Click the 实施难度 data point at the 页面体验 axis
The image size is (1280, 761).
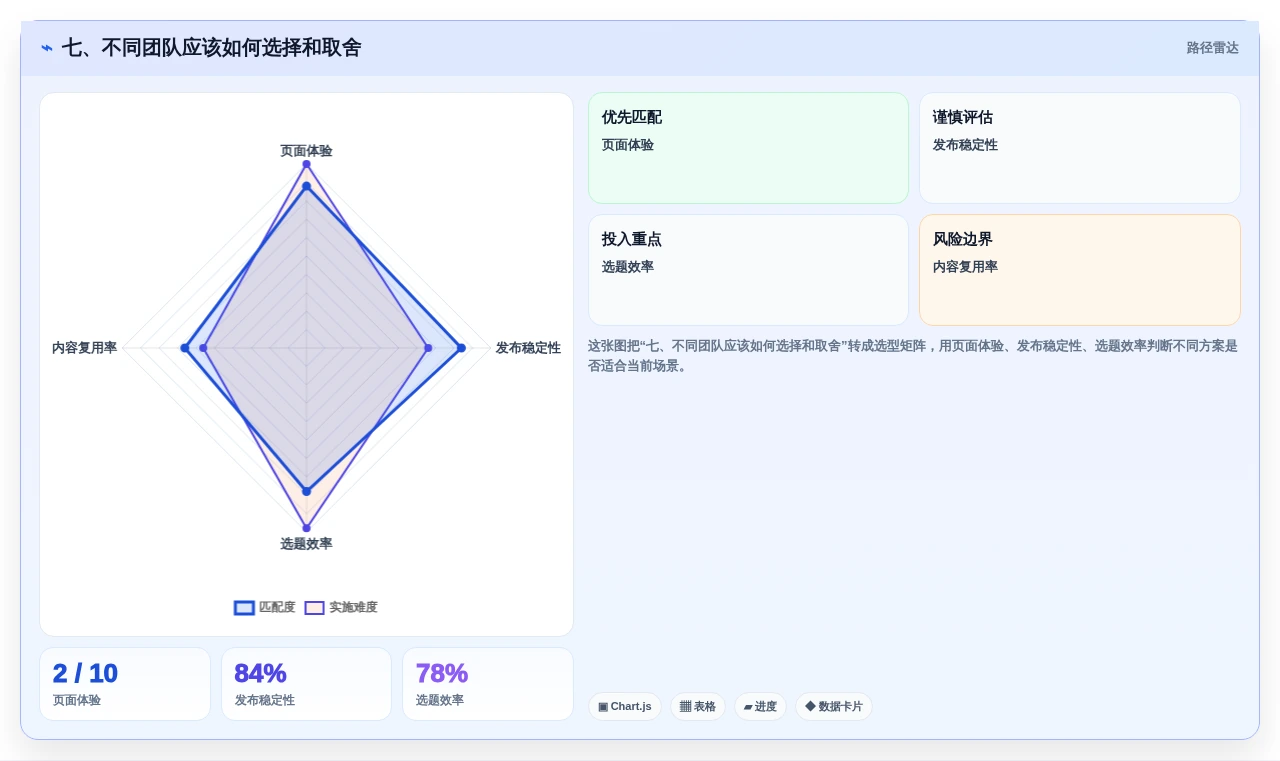click(x=306, y=164)
